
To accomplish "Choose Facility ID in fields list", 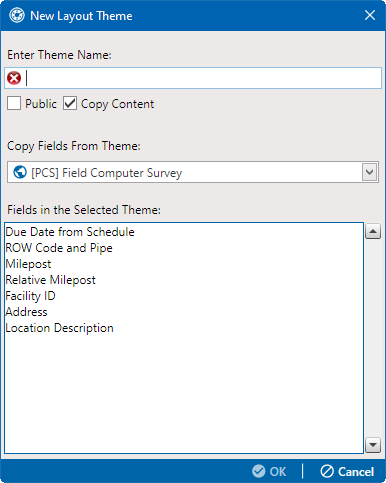I will (30, 296).
